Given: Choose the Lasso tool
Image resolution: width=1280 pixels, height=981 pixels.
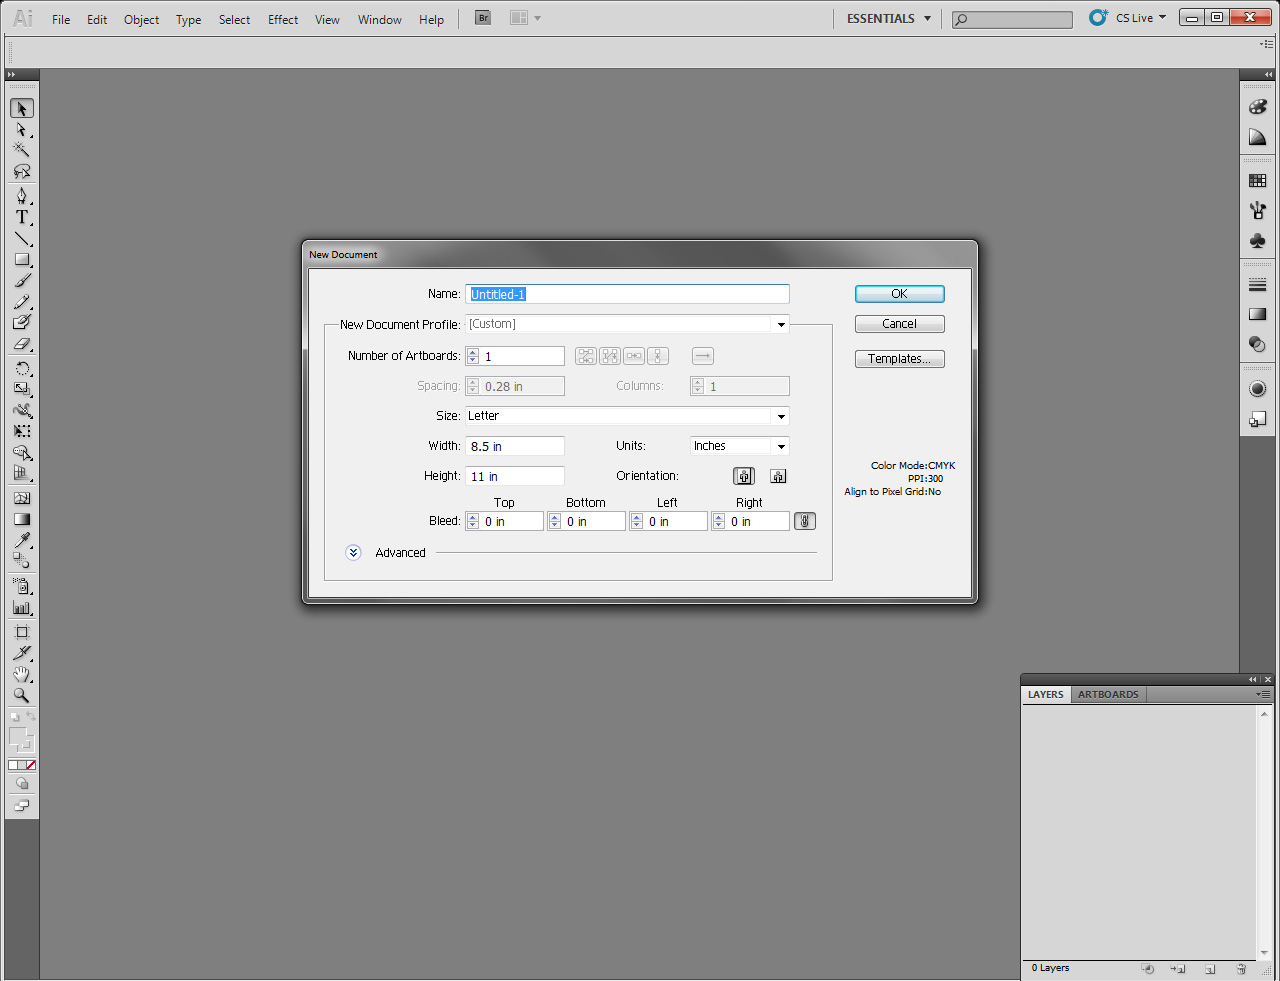Looking at the screenshot, I should (x=22, y=172).
